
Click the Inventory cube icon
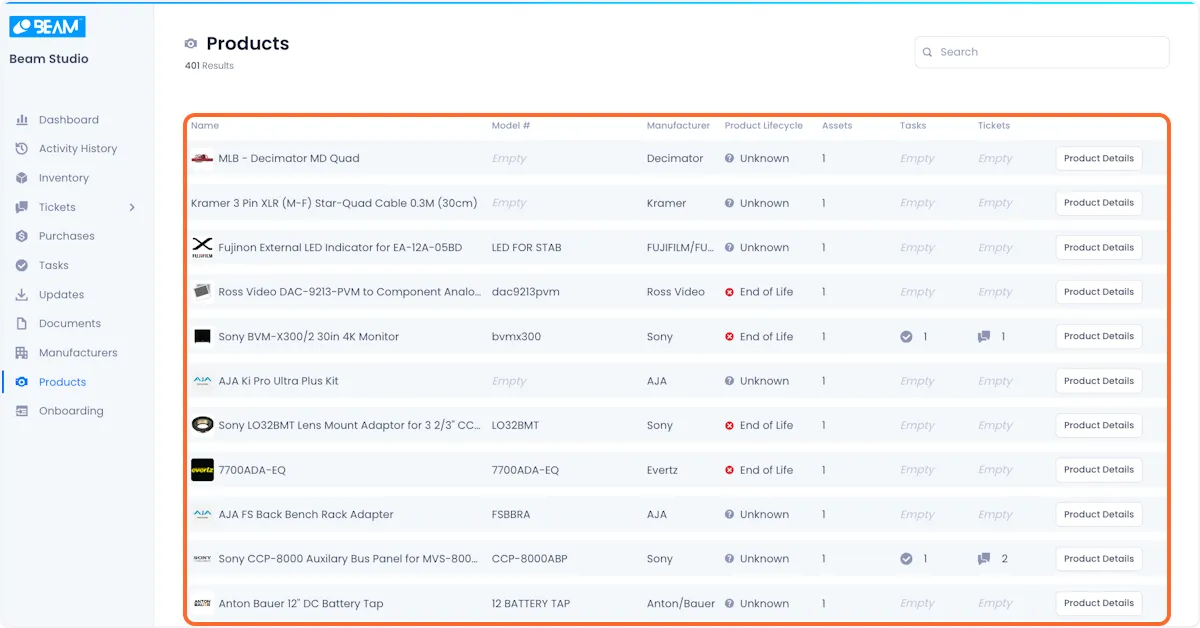(22, 178)
